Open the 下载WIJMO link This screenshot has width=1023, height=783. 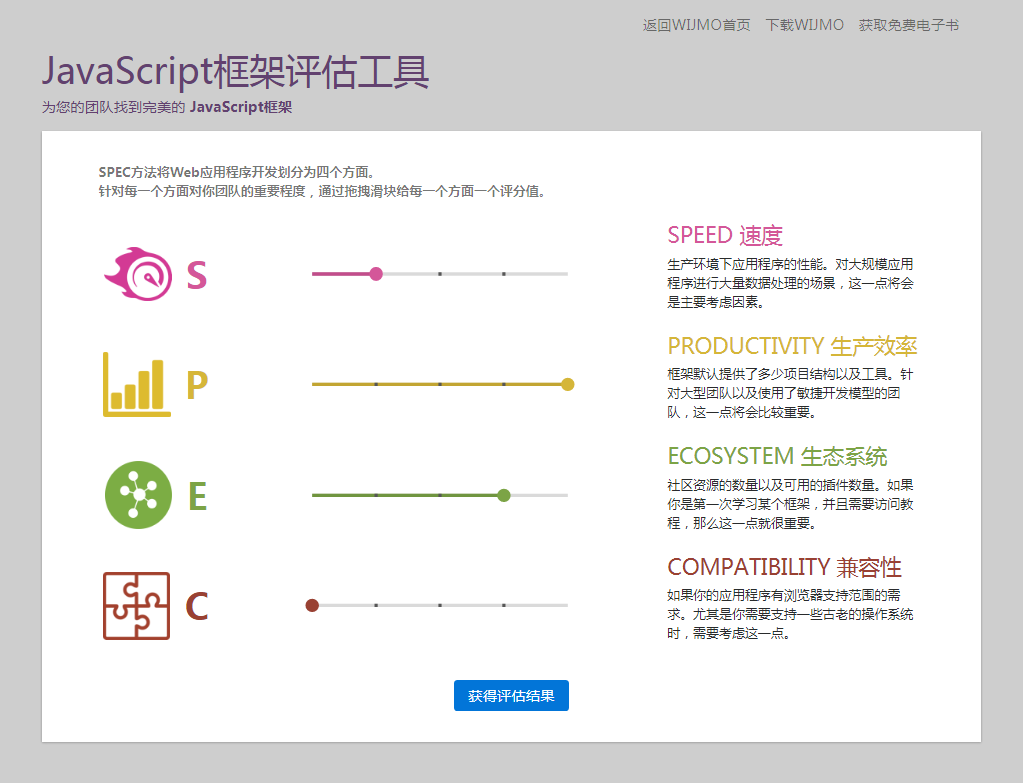[x=804, y=25]
